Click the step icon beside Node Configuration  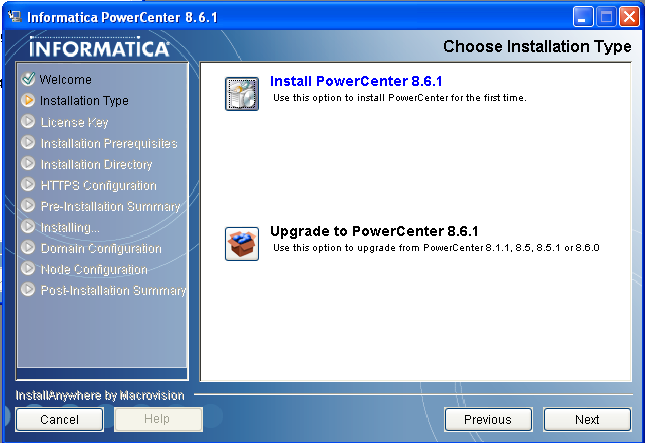28,268
